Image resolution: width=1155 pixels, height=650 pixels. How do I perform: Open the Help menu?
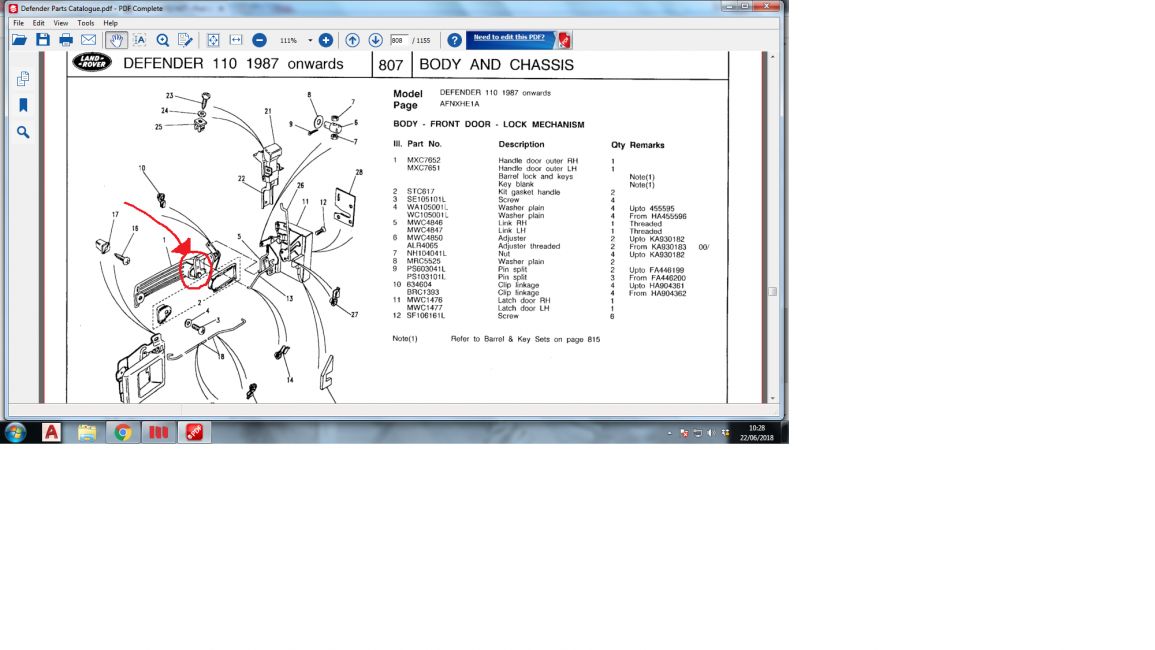pos(110,23)
